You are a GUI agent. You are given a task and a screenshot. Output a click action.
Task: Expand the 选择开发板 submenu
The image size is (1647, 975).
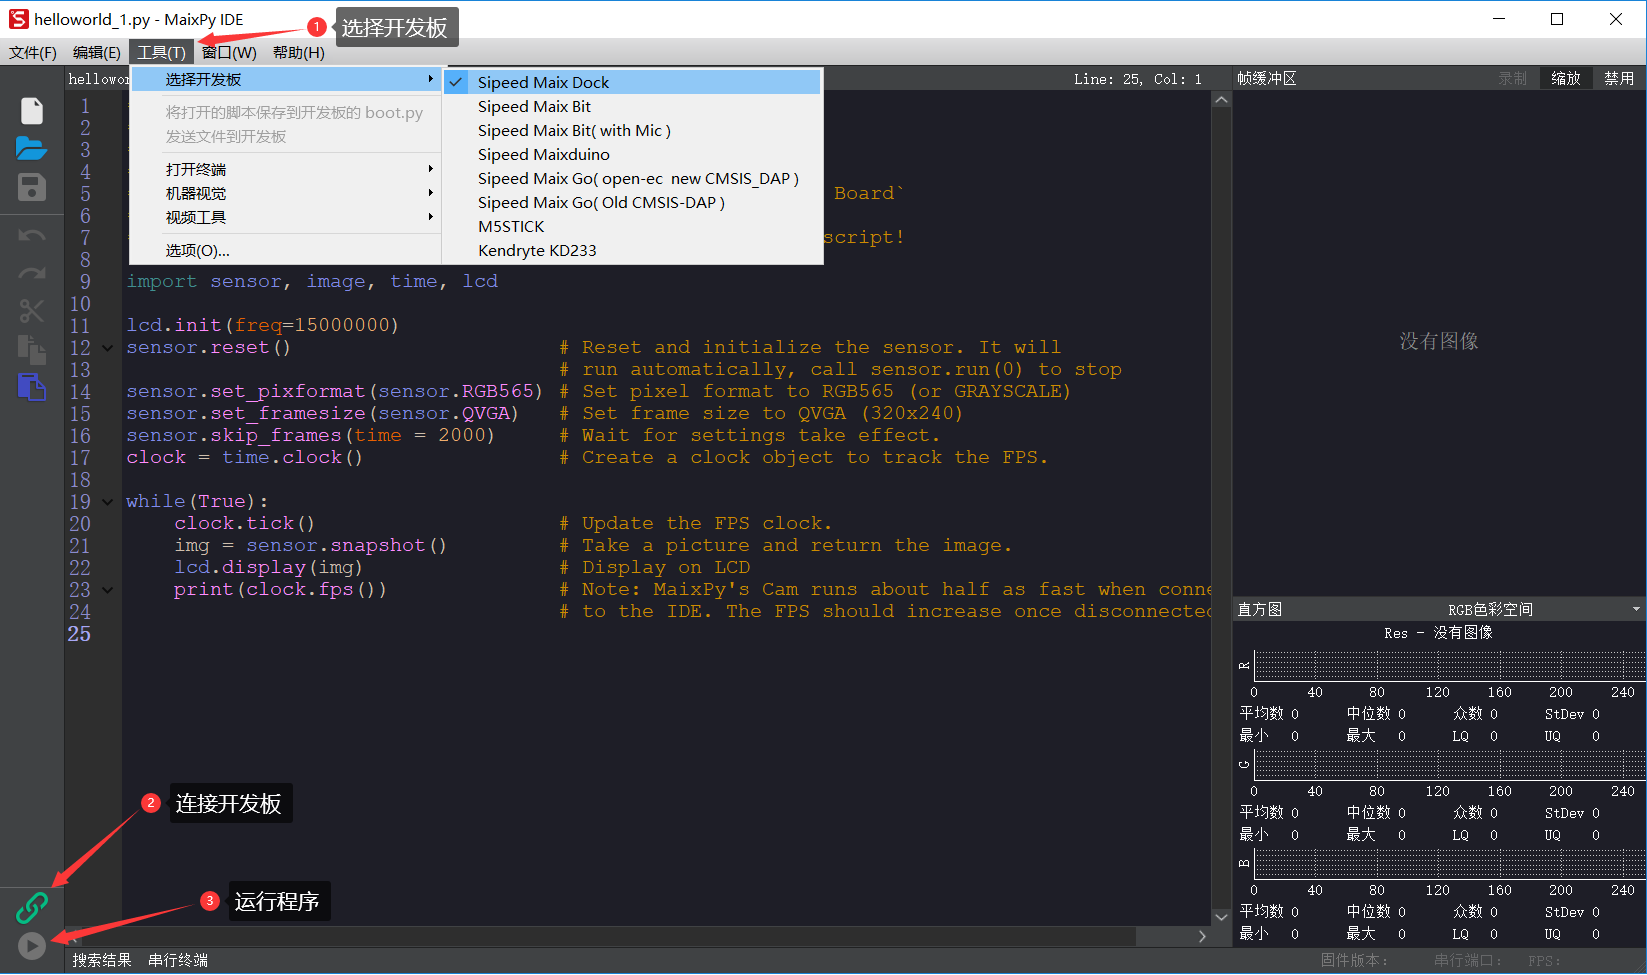click(x=286, y=79)
